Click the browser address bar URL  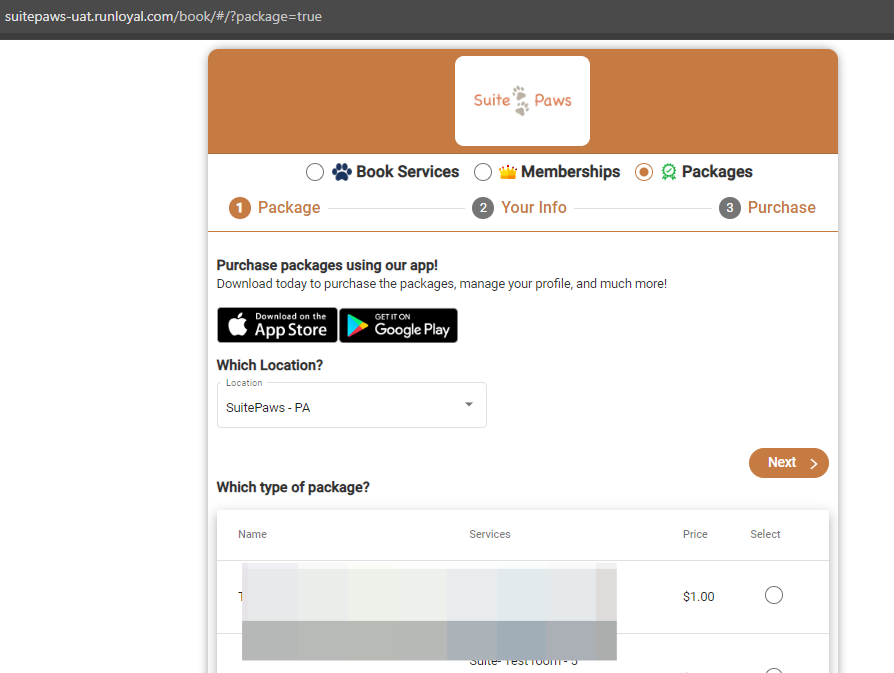click(x=163, y=17)
